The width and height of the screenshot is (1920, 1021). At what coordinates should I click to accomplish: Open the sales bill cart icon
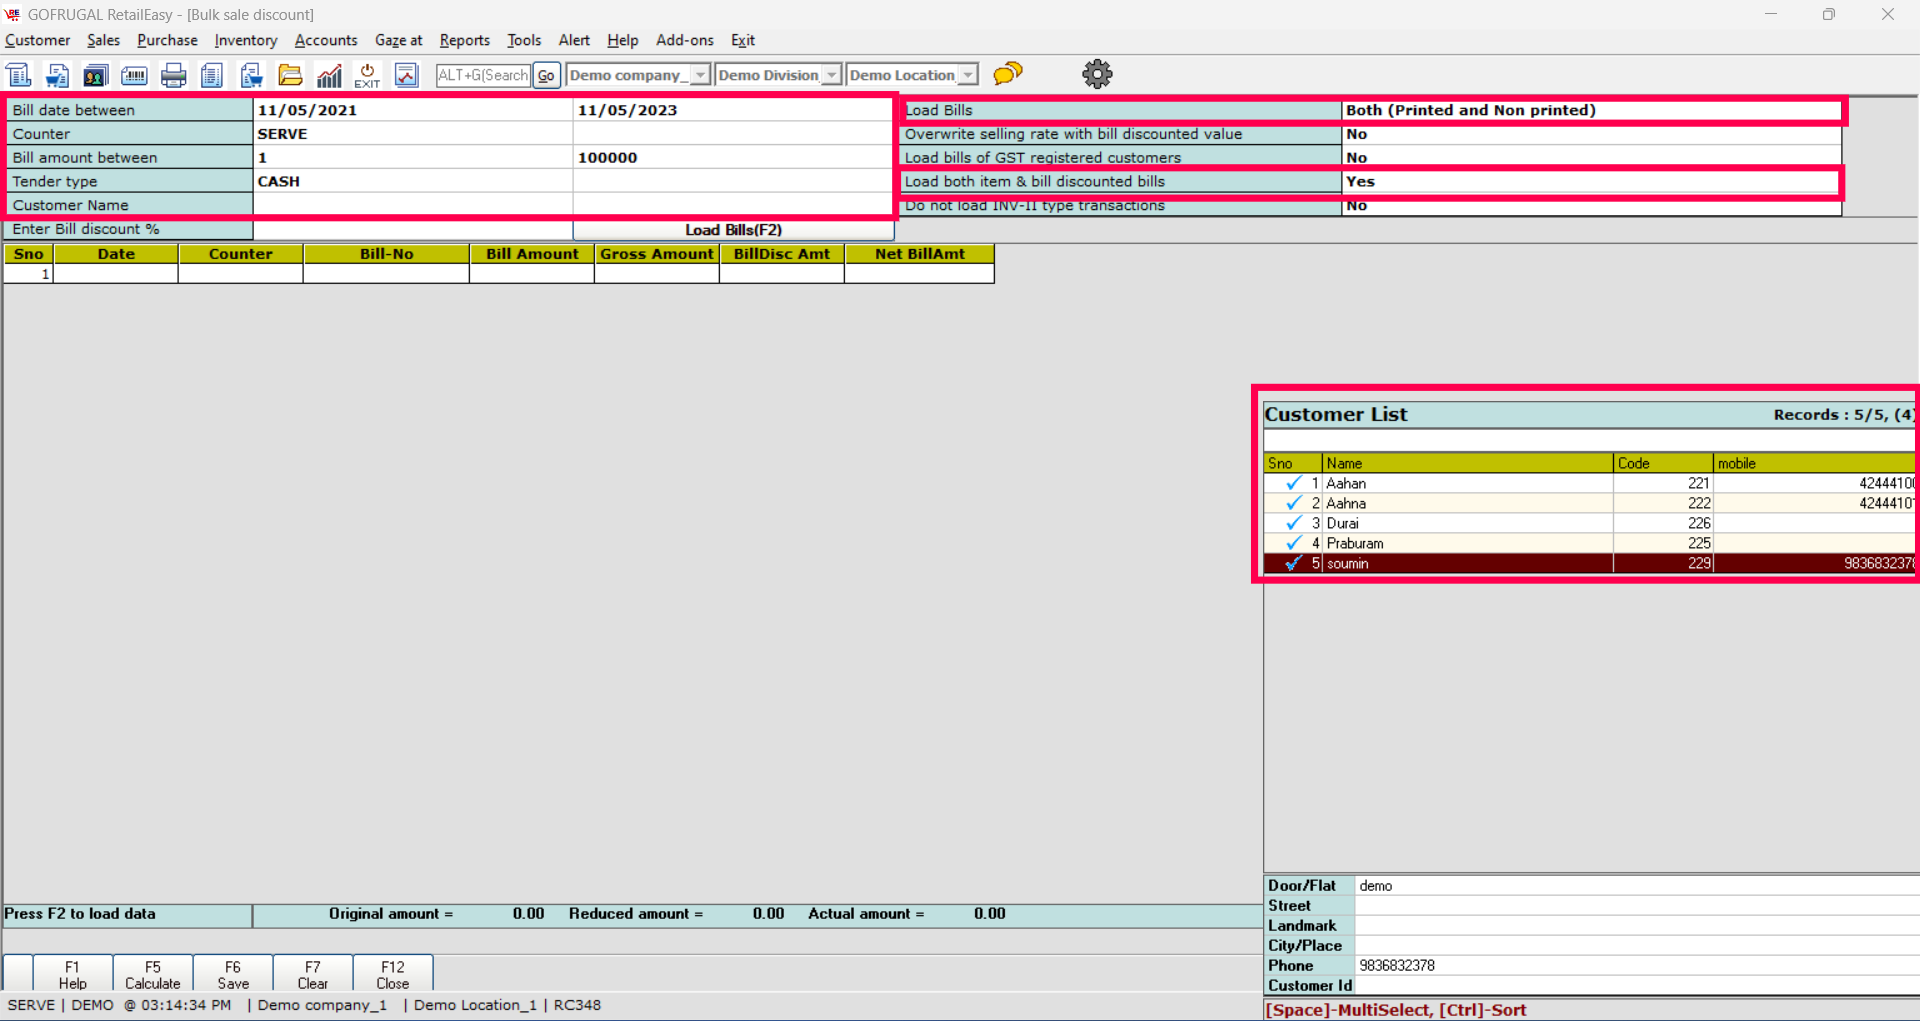57,75
